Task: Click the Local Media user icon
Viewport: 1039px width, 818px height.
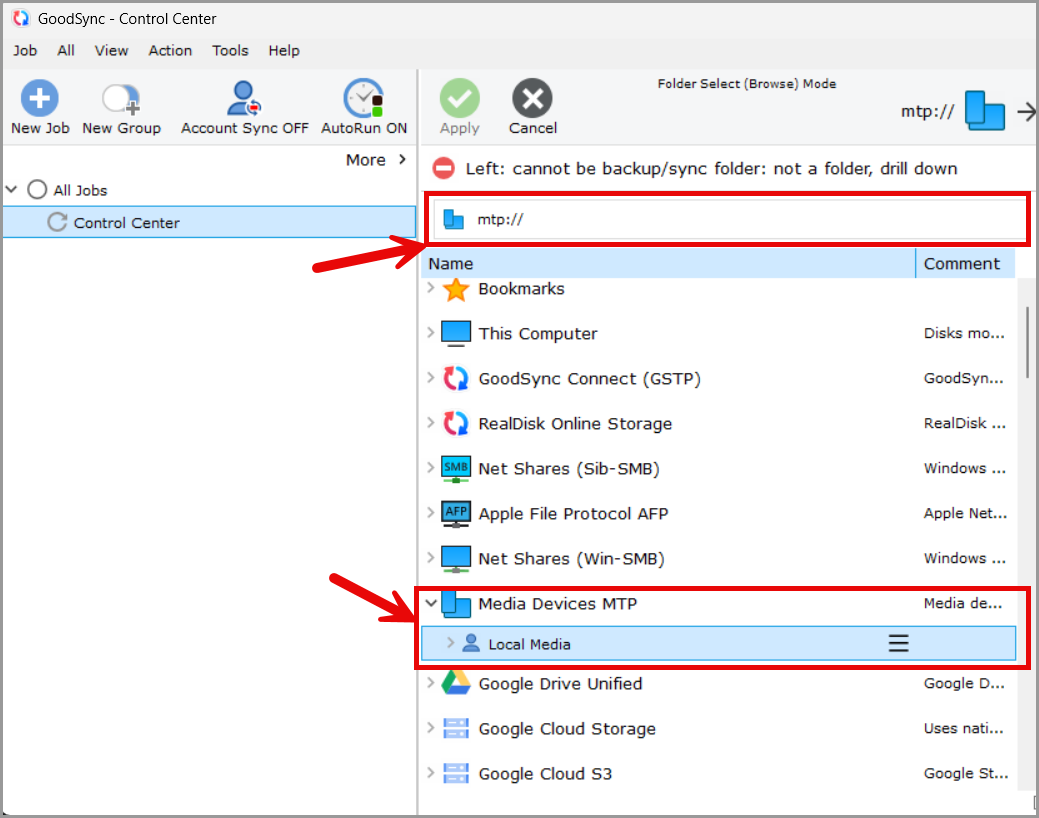Action: [471, 643]
